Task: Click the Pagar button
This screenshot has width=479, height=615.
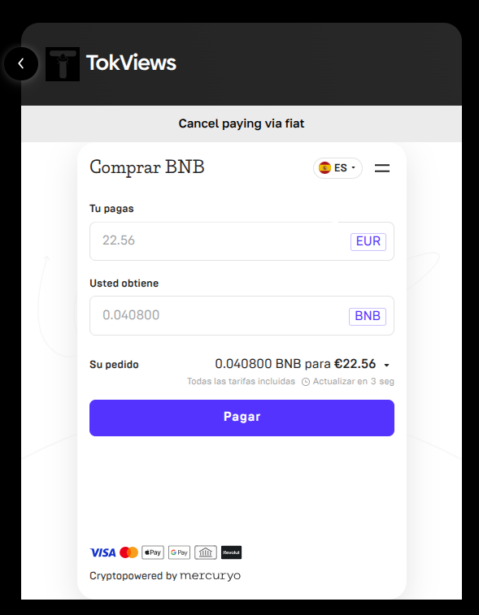Action: (x=242, y=418)
